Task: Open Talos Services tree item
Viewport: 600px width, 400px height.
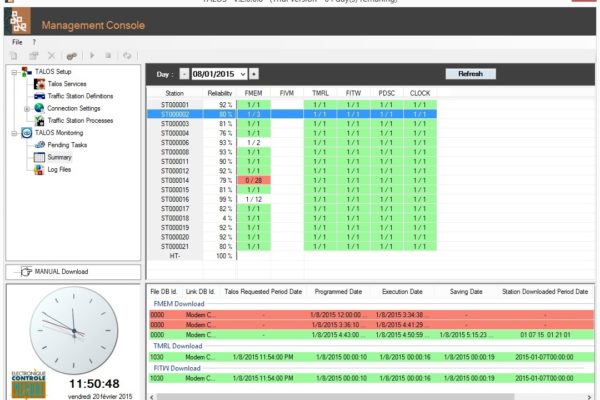Action: point(67,84)
